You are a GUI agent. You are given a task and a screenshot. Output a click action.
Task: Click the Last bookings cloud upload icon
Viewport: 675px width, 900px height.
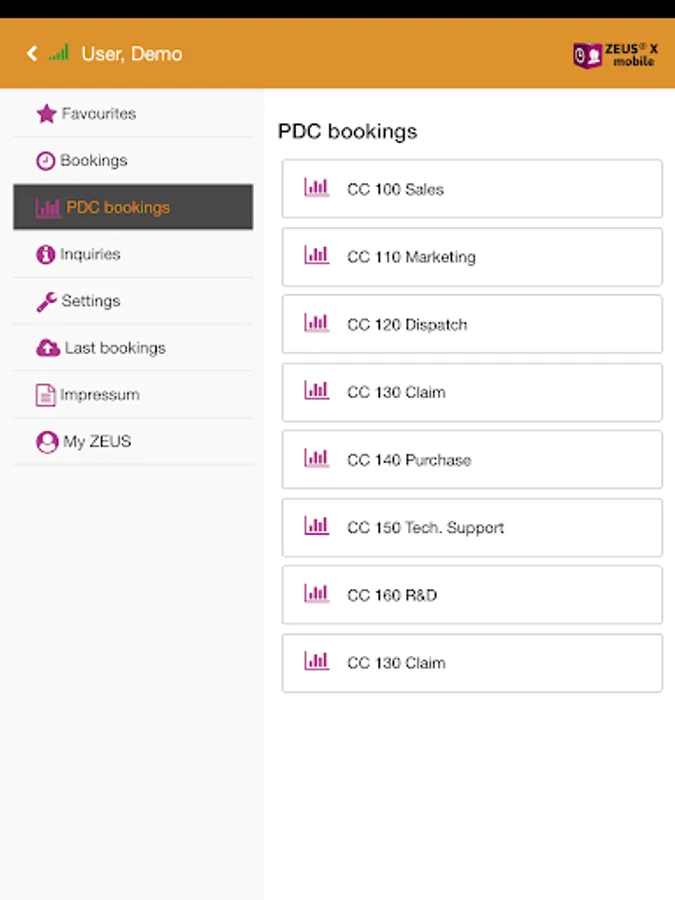[x=47, y=348]
